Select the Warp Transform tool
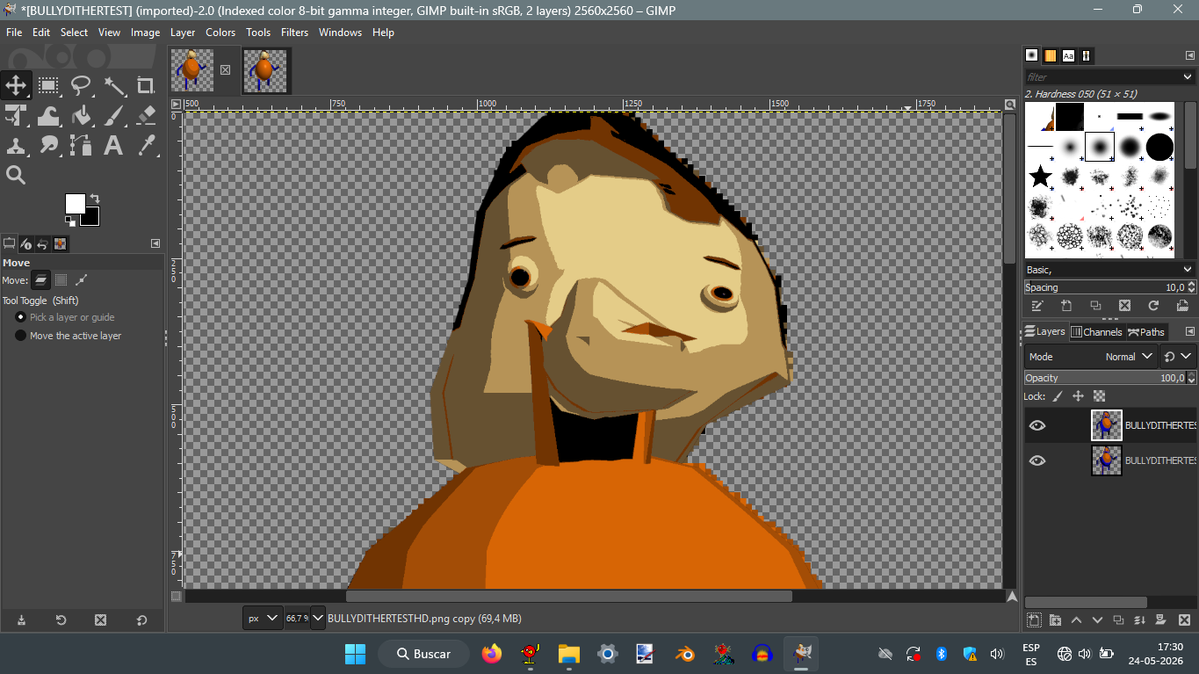Screen dimensions: 1199x674 [48, 116]
